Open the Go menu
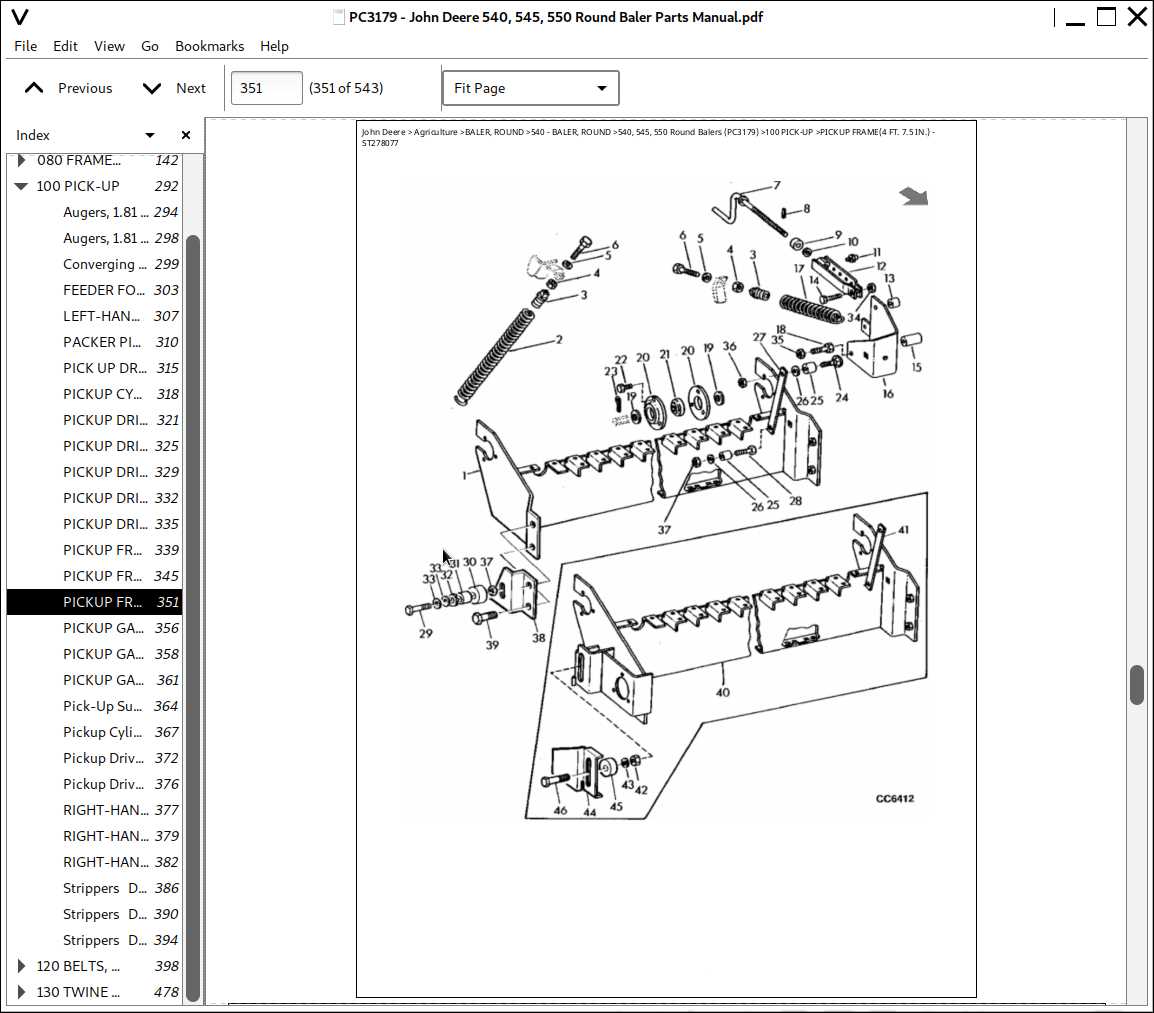This screenshot has height=1013, width=1154. [149, 46]
